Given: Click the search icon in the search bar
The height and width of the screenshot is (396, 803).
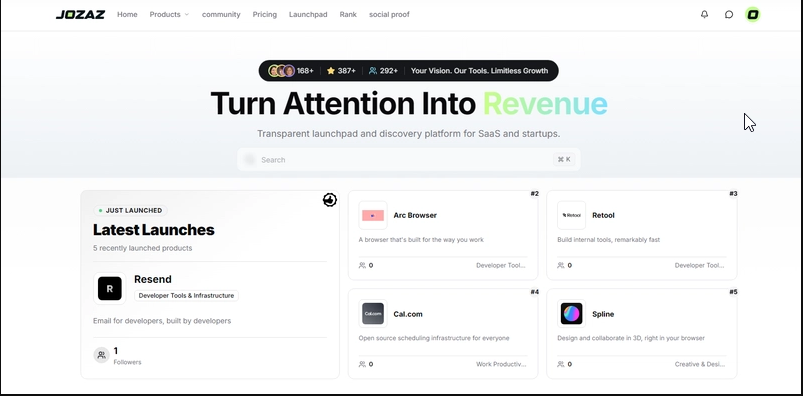Looking at the screenshot, I should pos(250,160).
